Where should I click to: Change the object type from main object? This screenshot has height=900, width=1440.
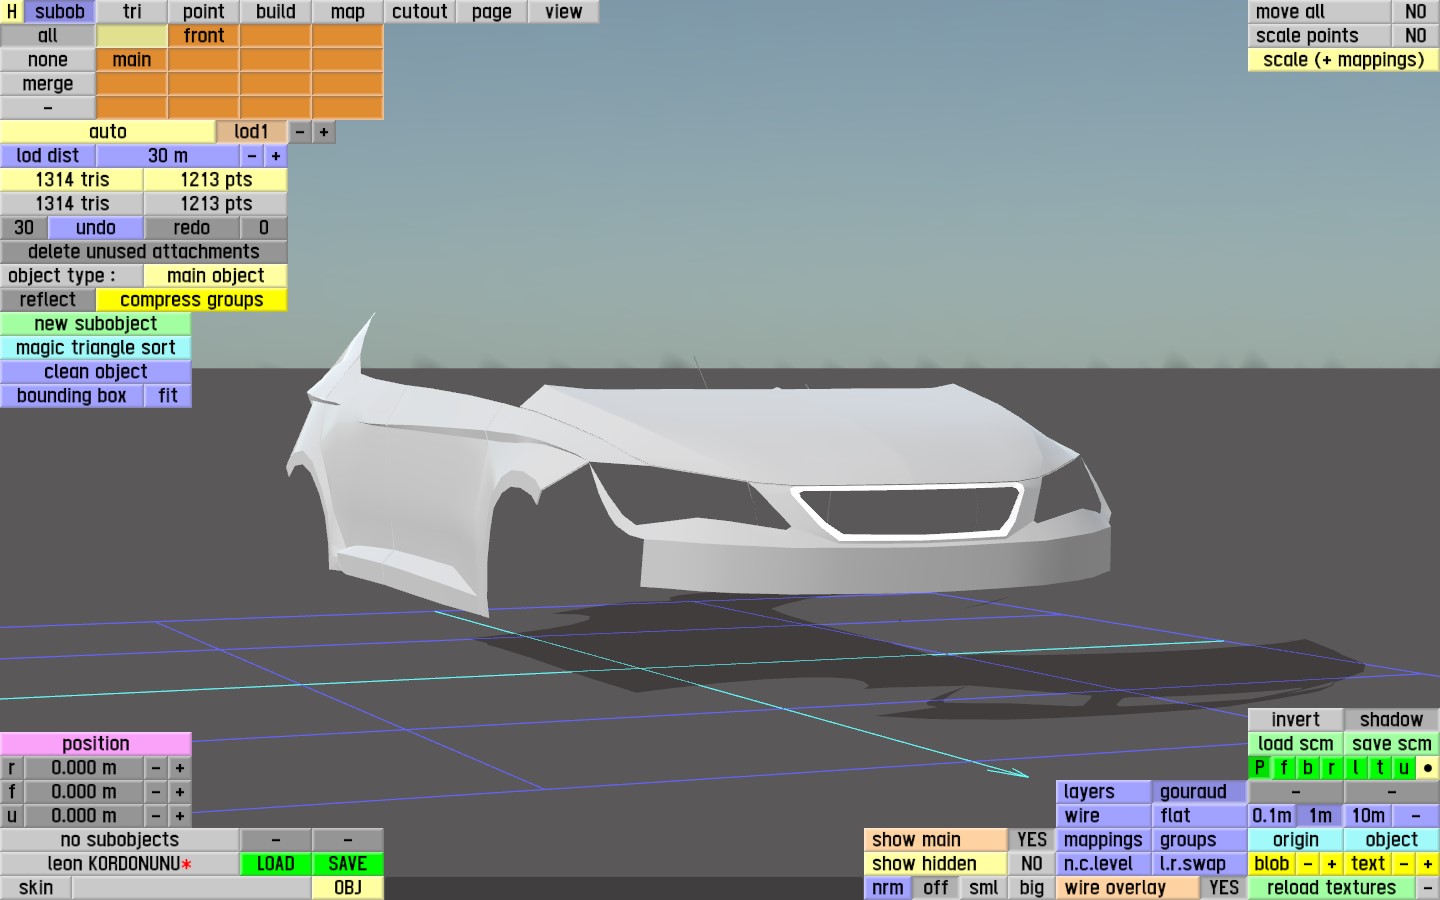216,276
